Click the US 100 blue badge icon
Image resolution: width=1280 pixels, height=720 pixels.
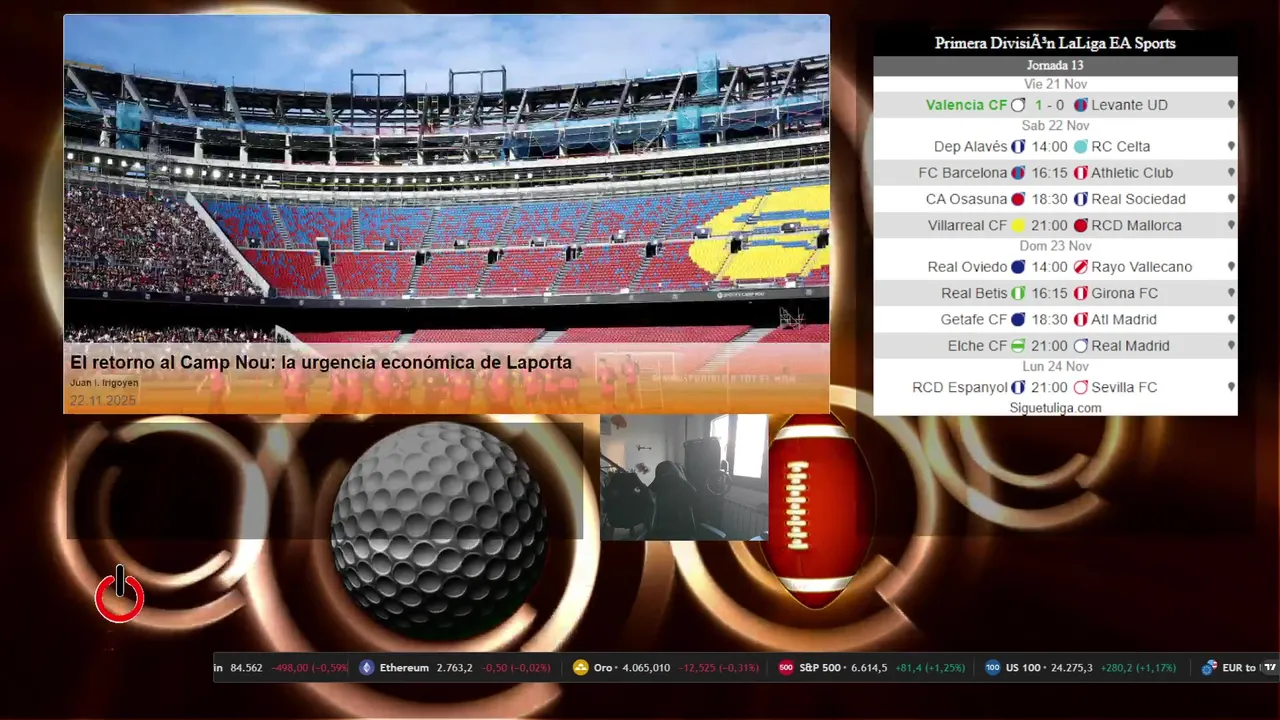[x=992, y=668]
